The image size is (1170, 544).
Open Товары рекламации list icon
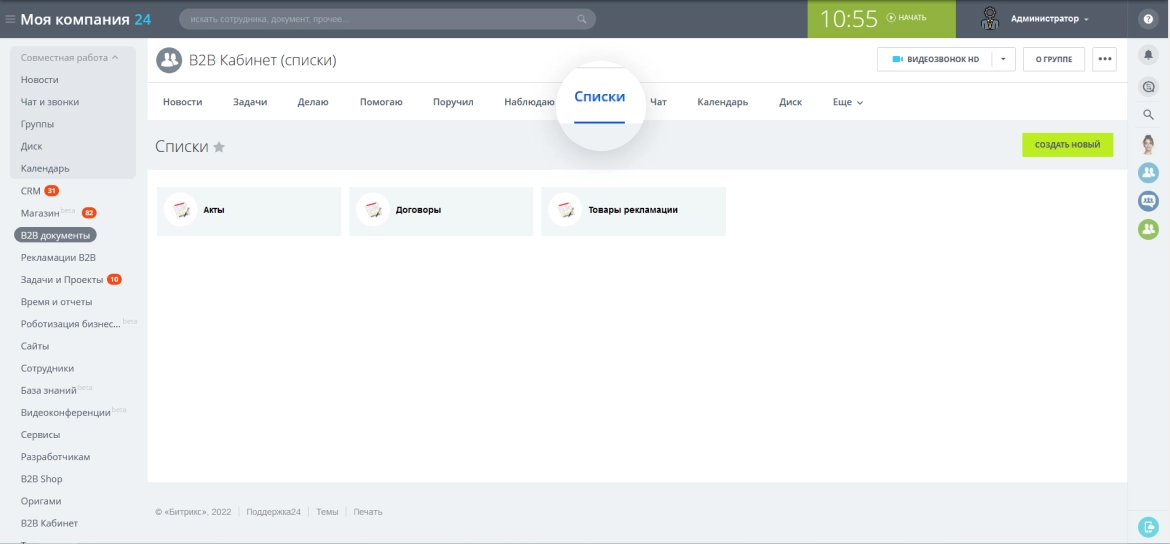click(x=564, y=210)
